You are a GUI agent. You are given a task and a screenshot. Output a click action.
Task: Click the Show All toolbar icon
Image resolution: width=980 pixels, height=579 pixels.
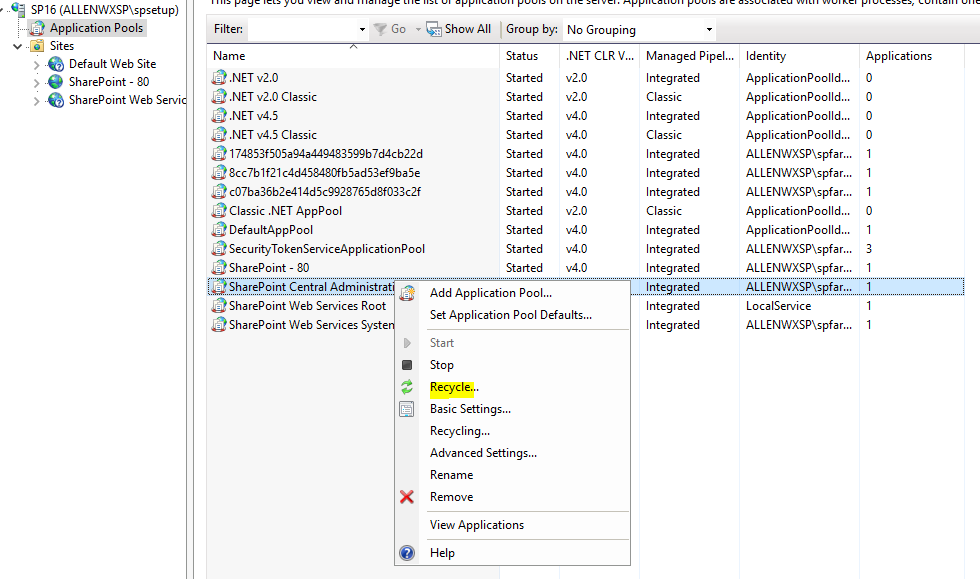434,29
